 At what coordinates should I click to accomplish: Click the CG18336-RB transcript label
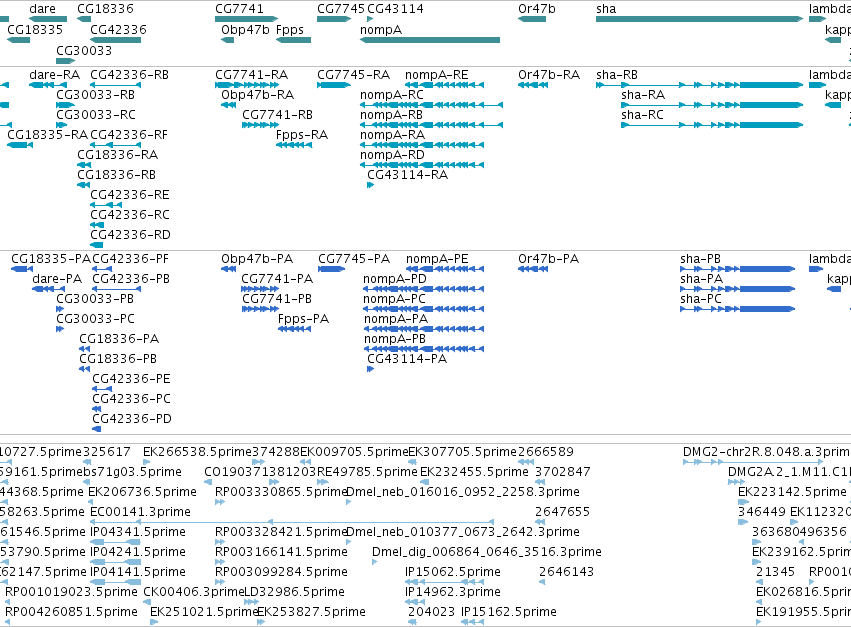click(117, 174)
